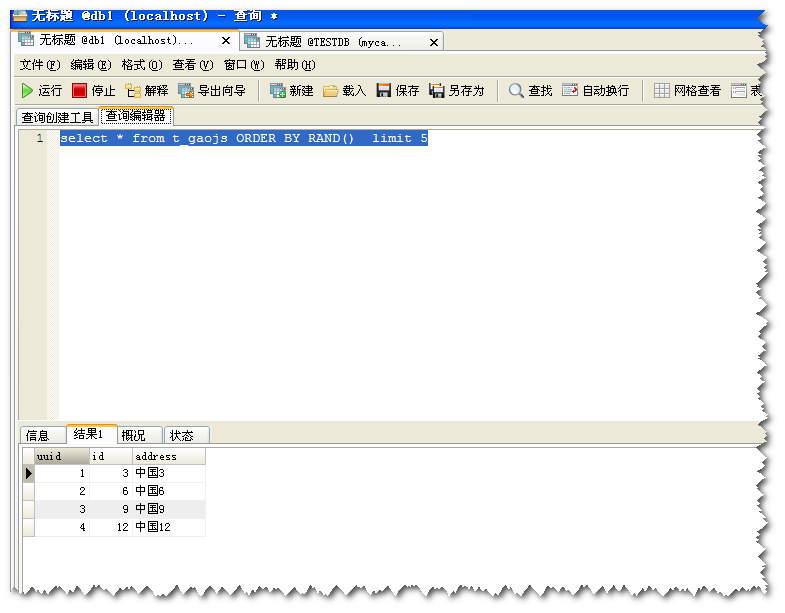Open the Export Wizard (导出向导) icon
The height and width of the screenshot is (613, 785).
[186, 91]
